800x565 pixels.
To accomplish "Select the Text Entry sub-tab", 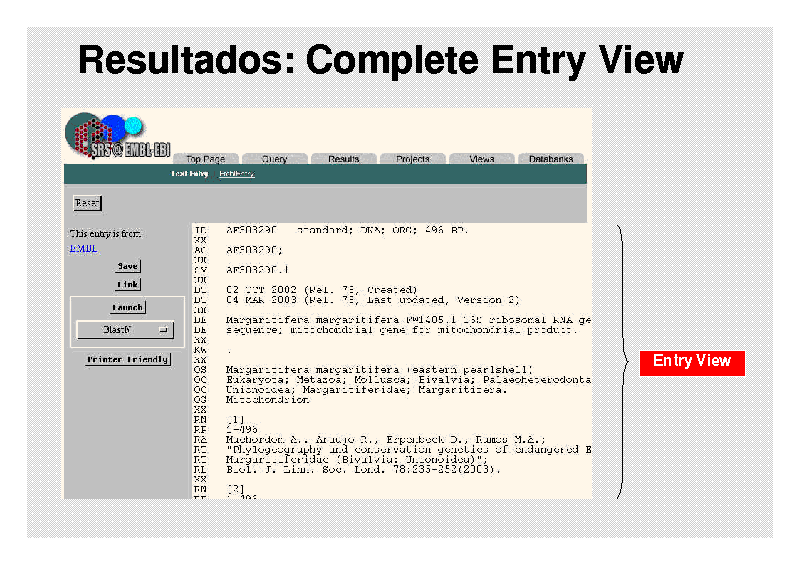I will click(189, 174).
